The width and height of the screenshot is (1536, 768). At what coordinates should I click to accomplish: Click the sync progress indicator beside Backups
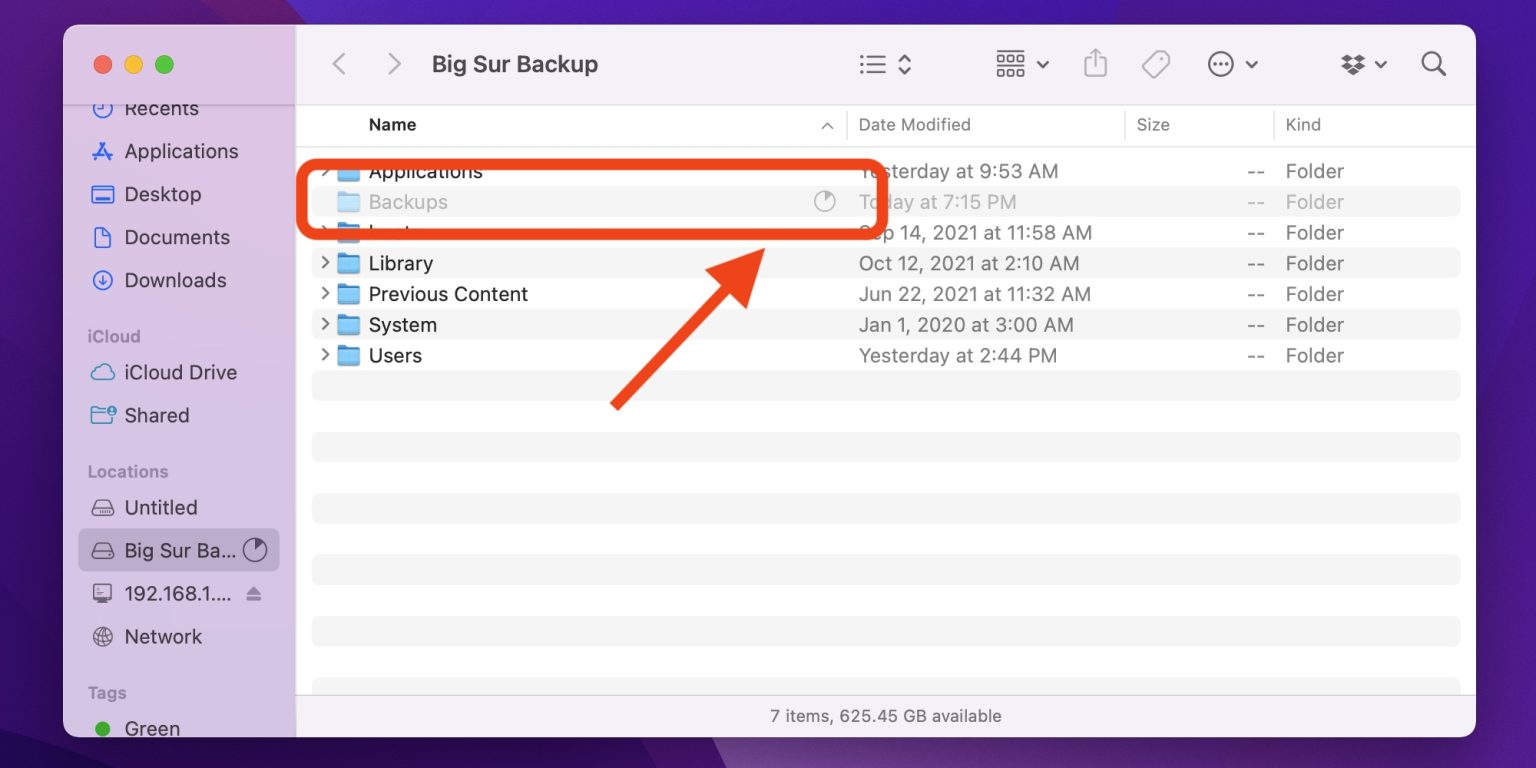825,202
